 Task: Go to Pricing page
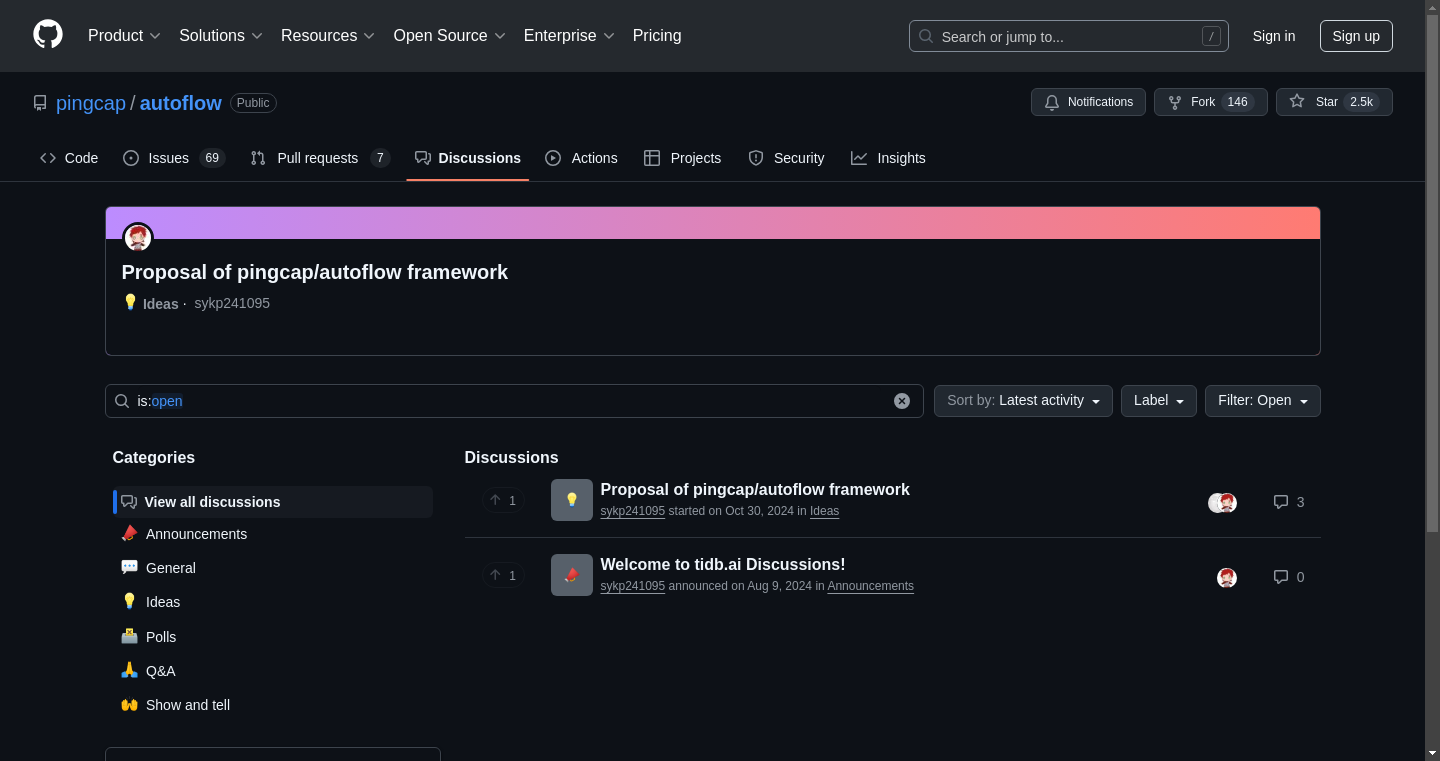click(657, 36)
